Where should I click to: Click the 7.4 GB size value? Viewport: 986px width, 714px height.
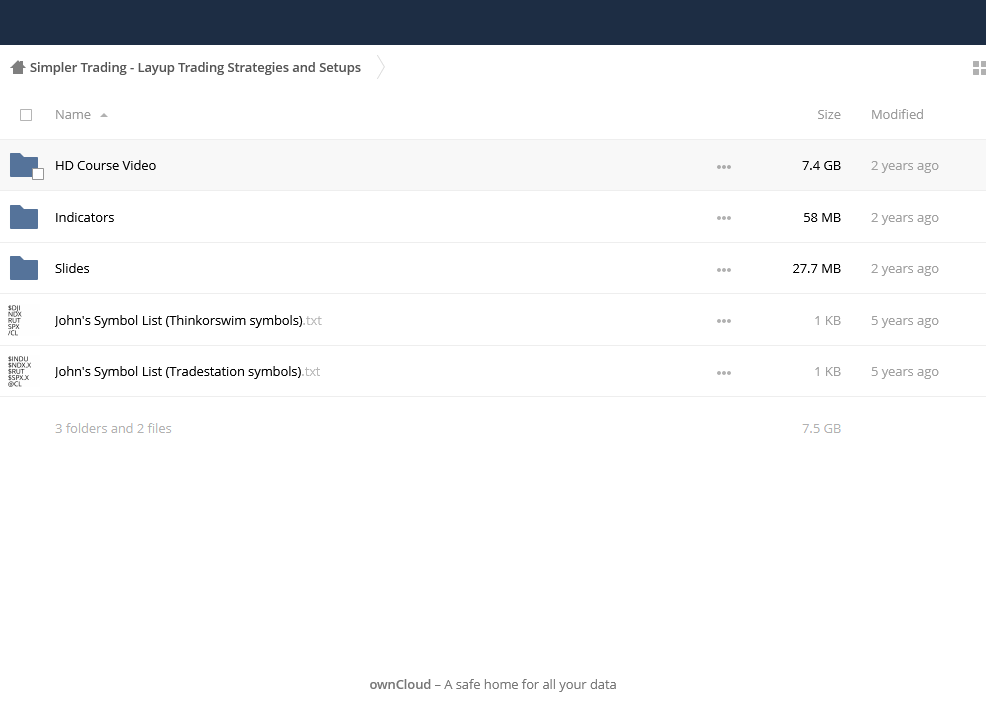(821, 165)
